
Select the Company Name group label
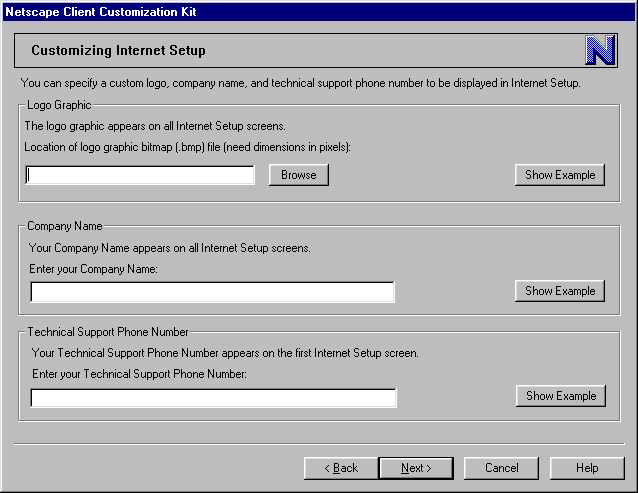(x=65, y=226)
